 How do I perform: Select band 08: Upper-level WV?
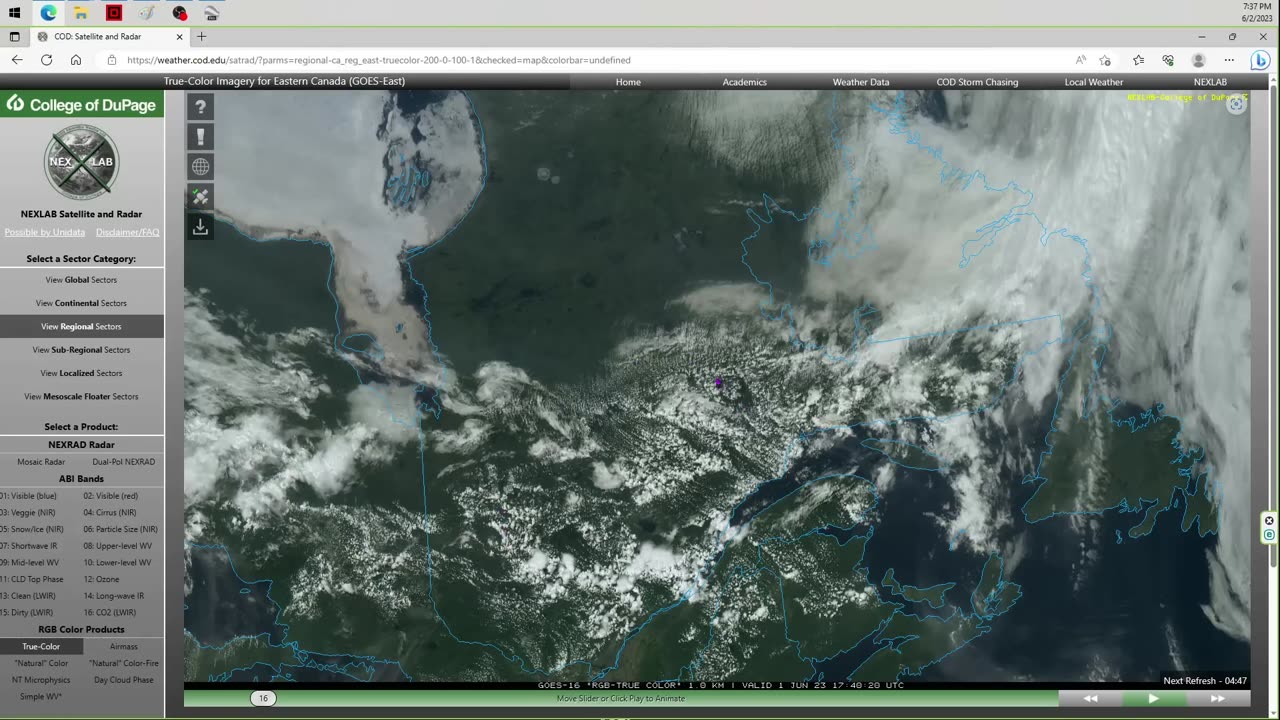coord(117,546)
